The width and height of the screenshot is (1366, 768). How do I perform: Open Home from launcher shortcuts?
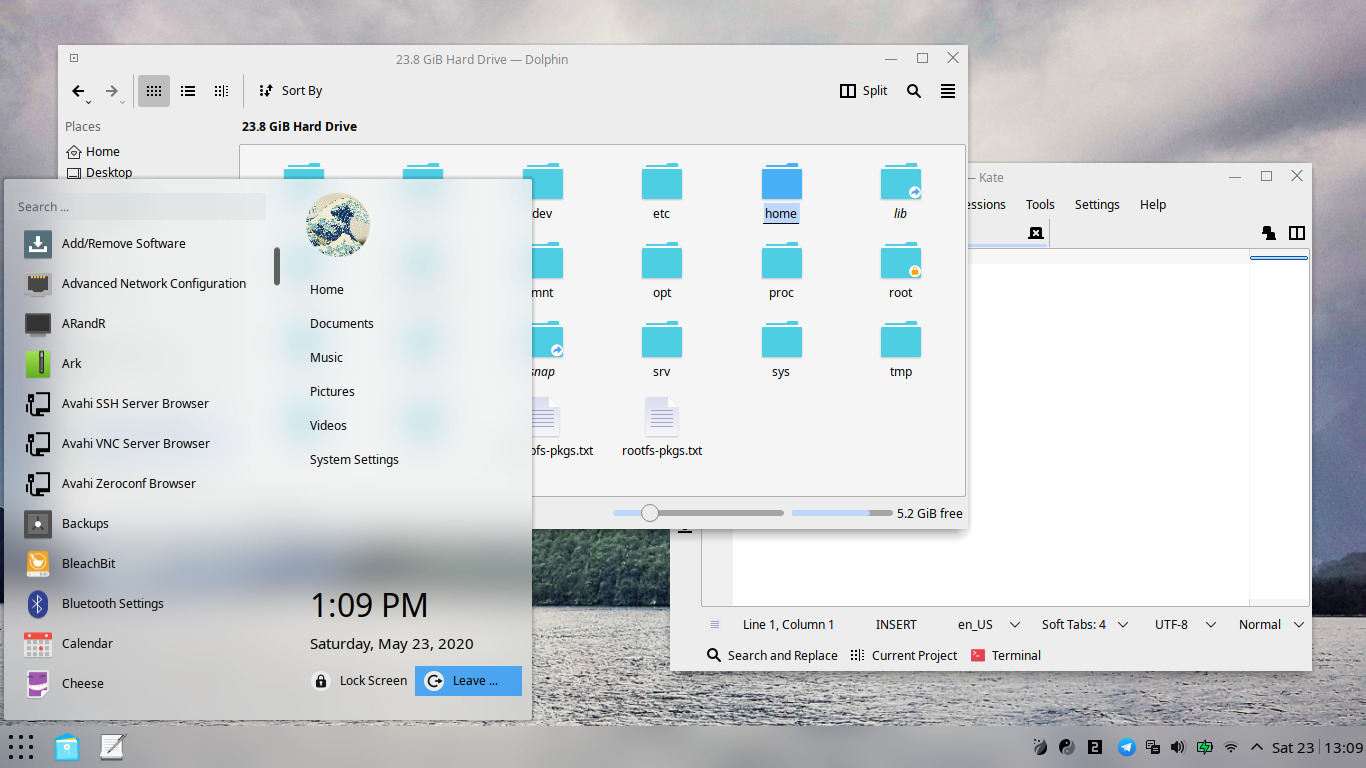tap(327, 290)
